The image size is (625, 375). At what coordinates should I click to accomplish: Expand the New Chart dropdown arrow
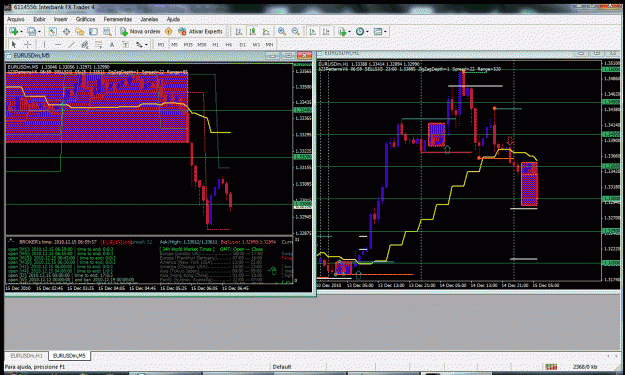tap(21, 32)
